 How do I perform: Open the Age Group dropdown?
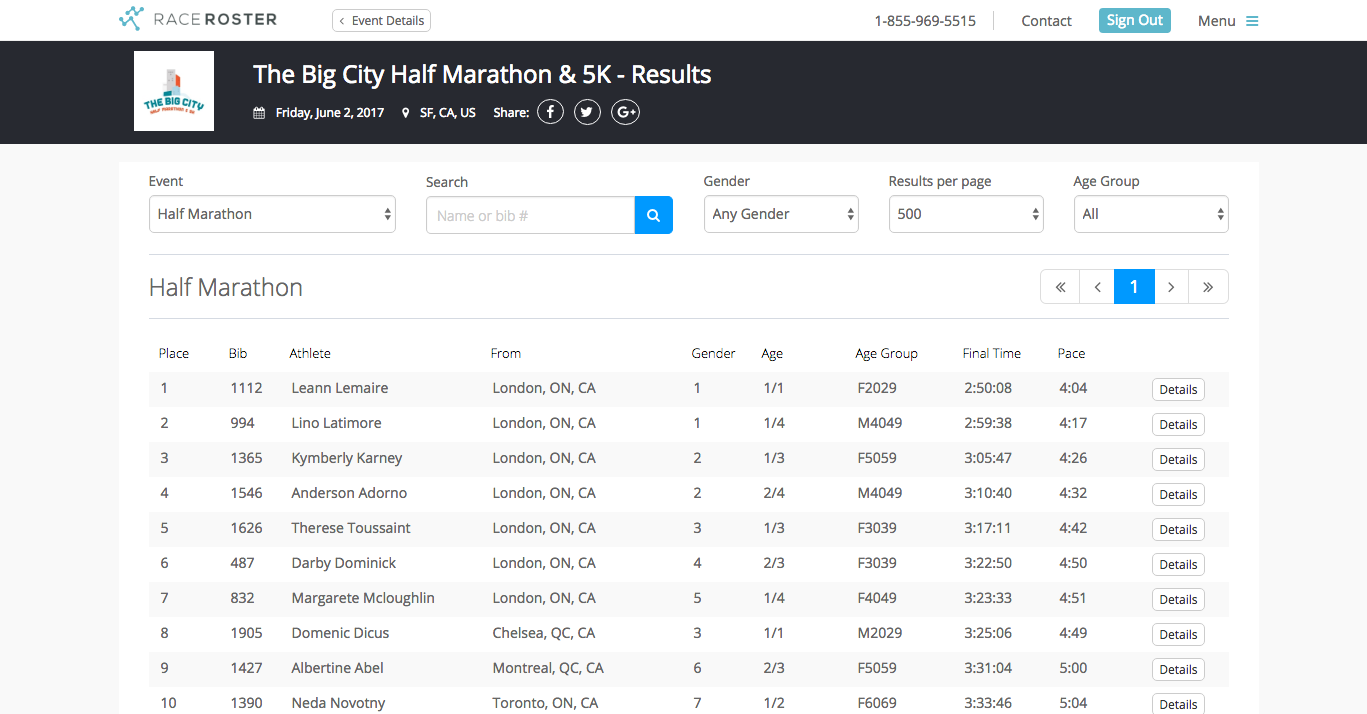coord(1150,214)
